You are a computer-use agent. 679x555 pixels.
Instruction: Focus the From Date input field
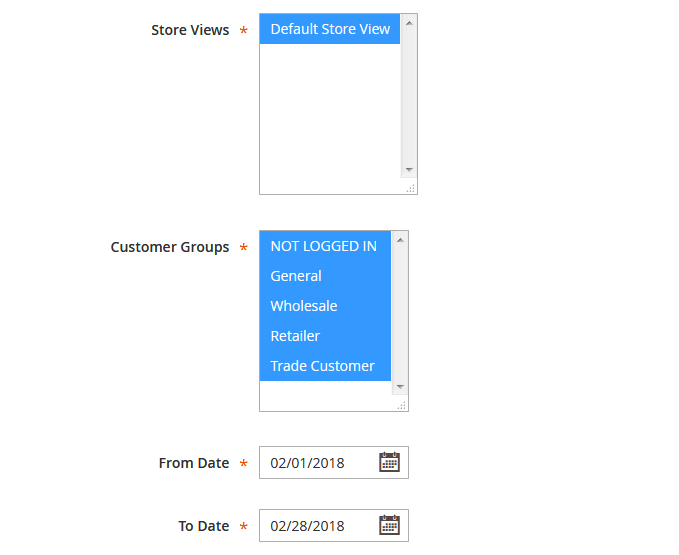click(316, 463)
